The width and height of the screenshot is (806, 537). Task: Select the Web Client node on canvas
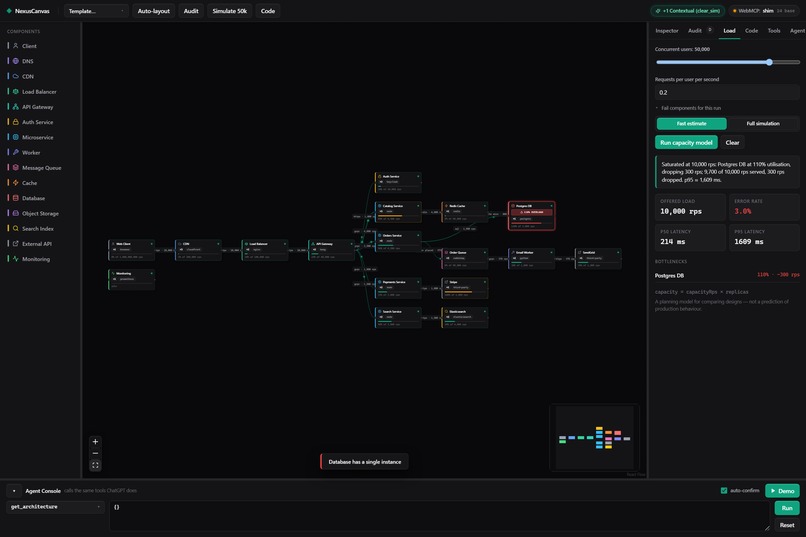(132, 250)
